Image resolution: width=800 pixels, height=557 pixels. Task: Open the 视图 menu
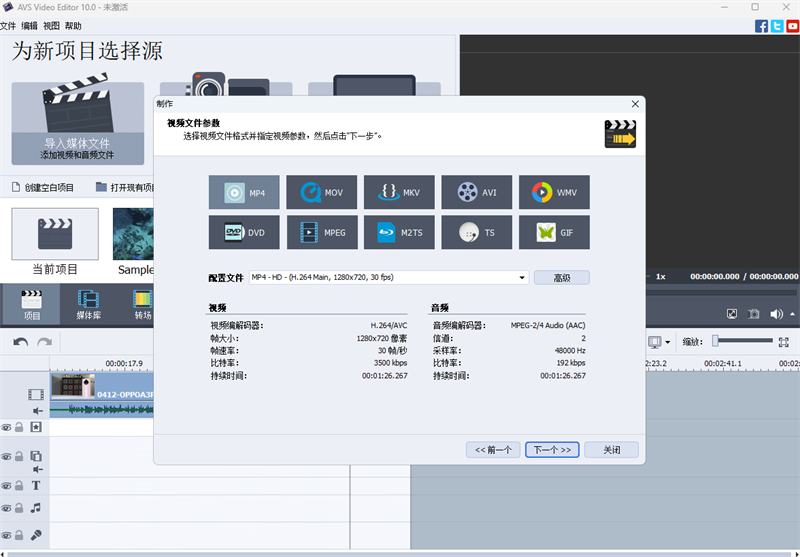point(51,26)
